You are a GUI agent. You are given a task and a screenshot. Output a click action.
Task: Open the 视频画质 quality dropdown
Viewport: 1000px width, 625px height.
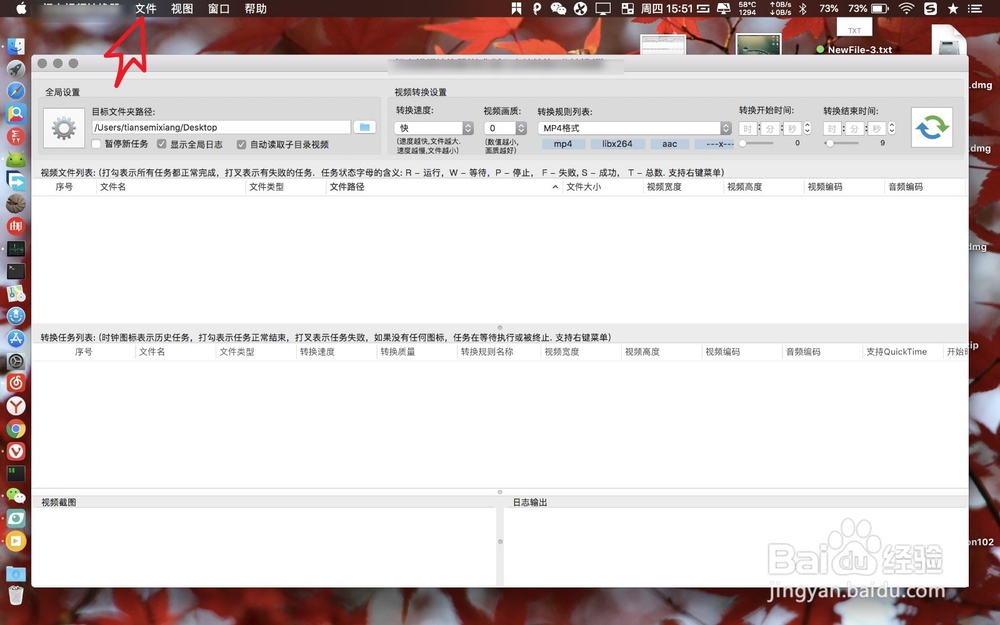507,128
